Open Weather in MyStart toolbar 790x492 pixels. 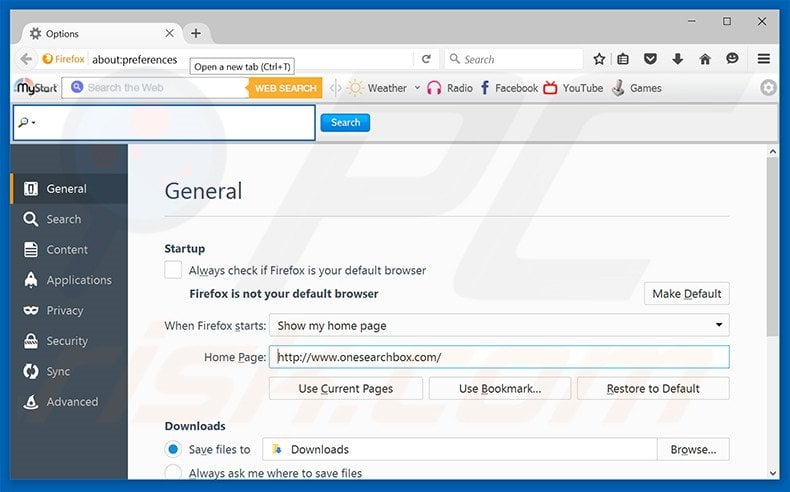[377, 88]
